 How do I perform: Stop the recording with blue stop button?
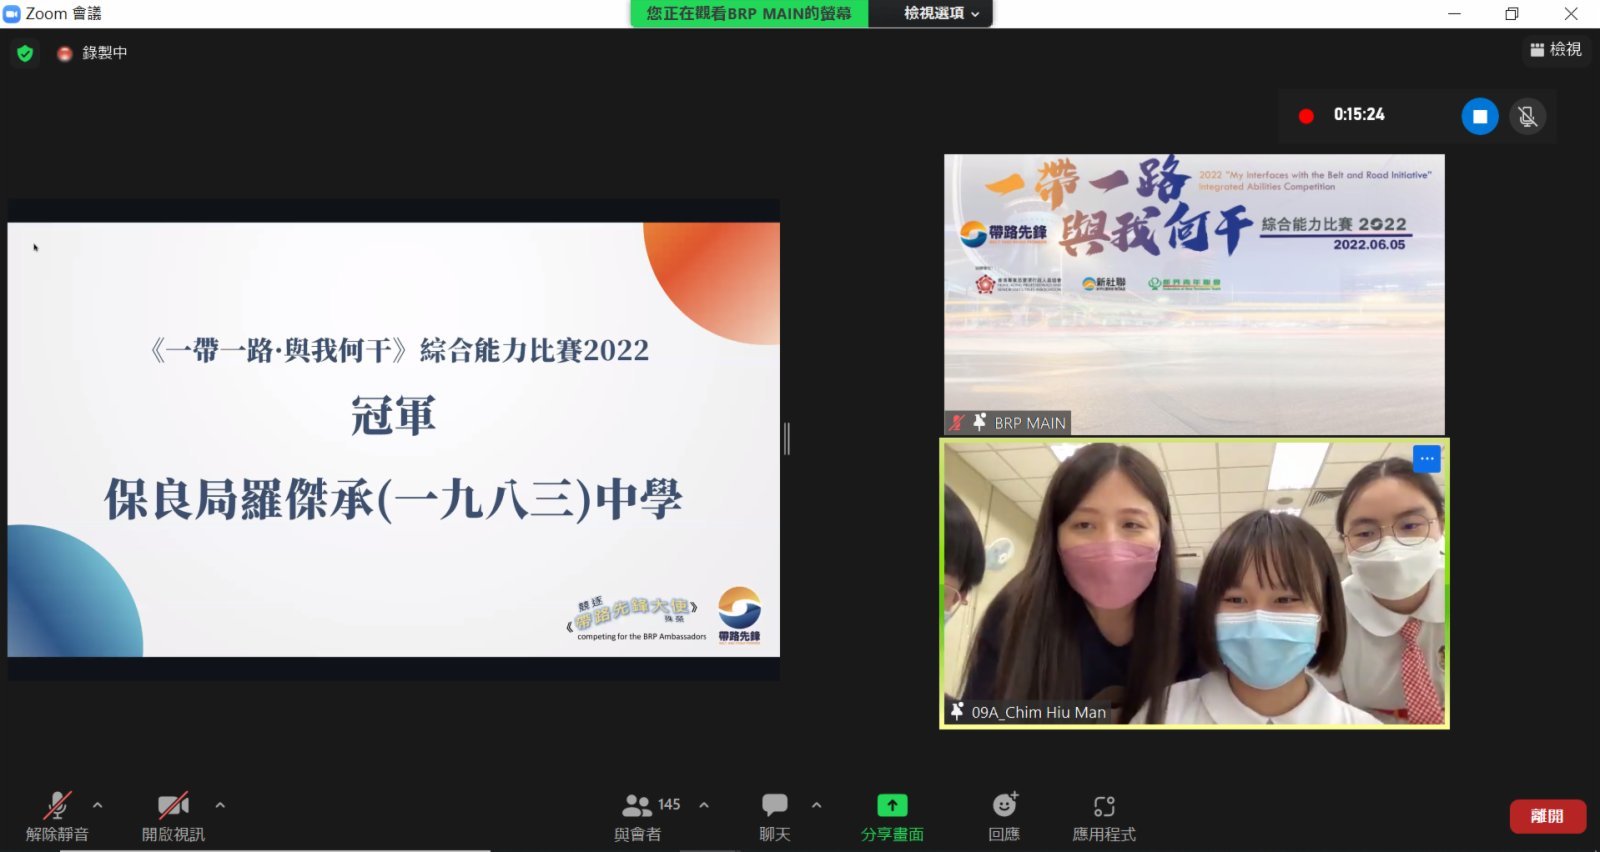[1479, 116]
